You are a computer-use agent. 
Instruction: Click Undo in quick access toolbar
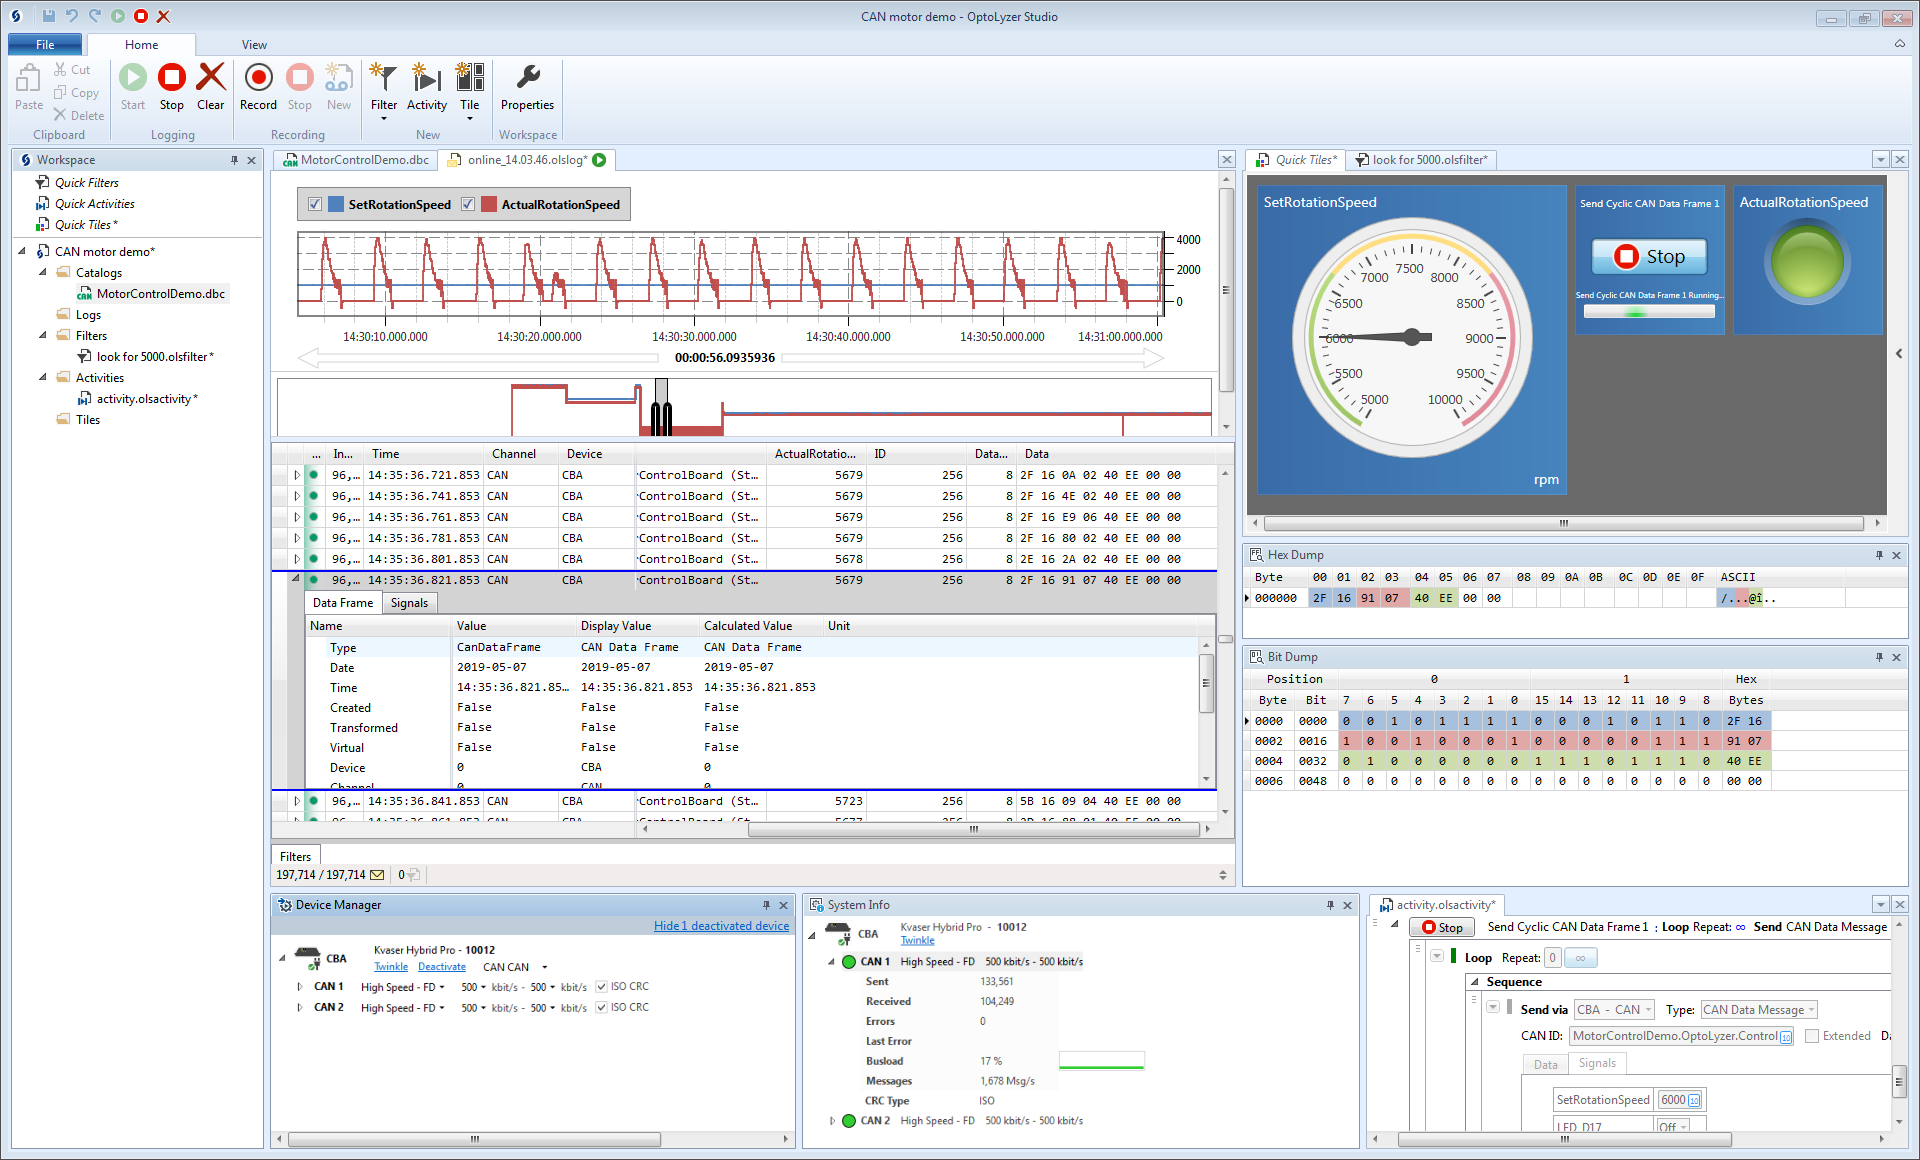coord(71,16)
